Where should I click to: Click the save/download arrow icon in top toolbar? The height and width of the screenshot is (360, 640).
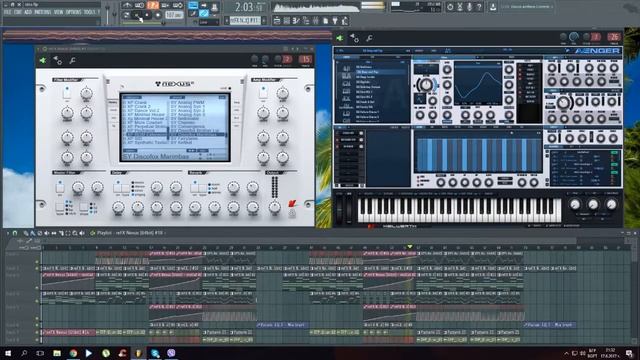493,7
